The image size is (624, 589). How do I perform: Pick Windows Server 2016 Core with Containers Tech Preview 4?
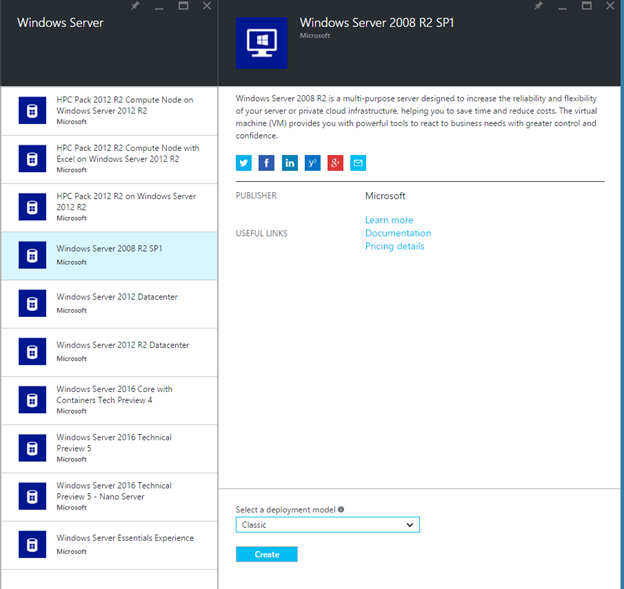coord(114,394)
